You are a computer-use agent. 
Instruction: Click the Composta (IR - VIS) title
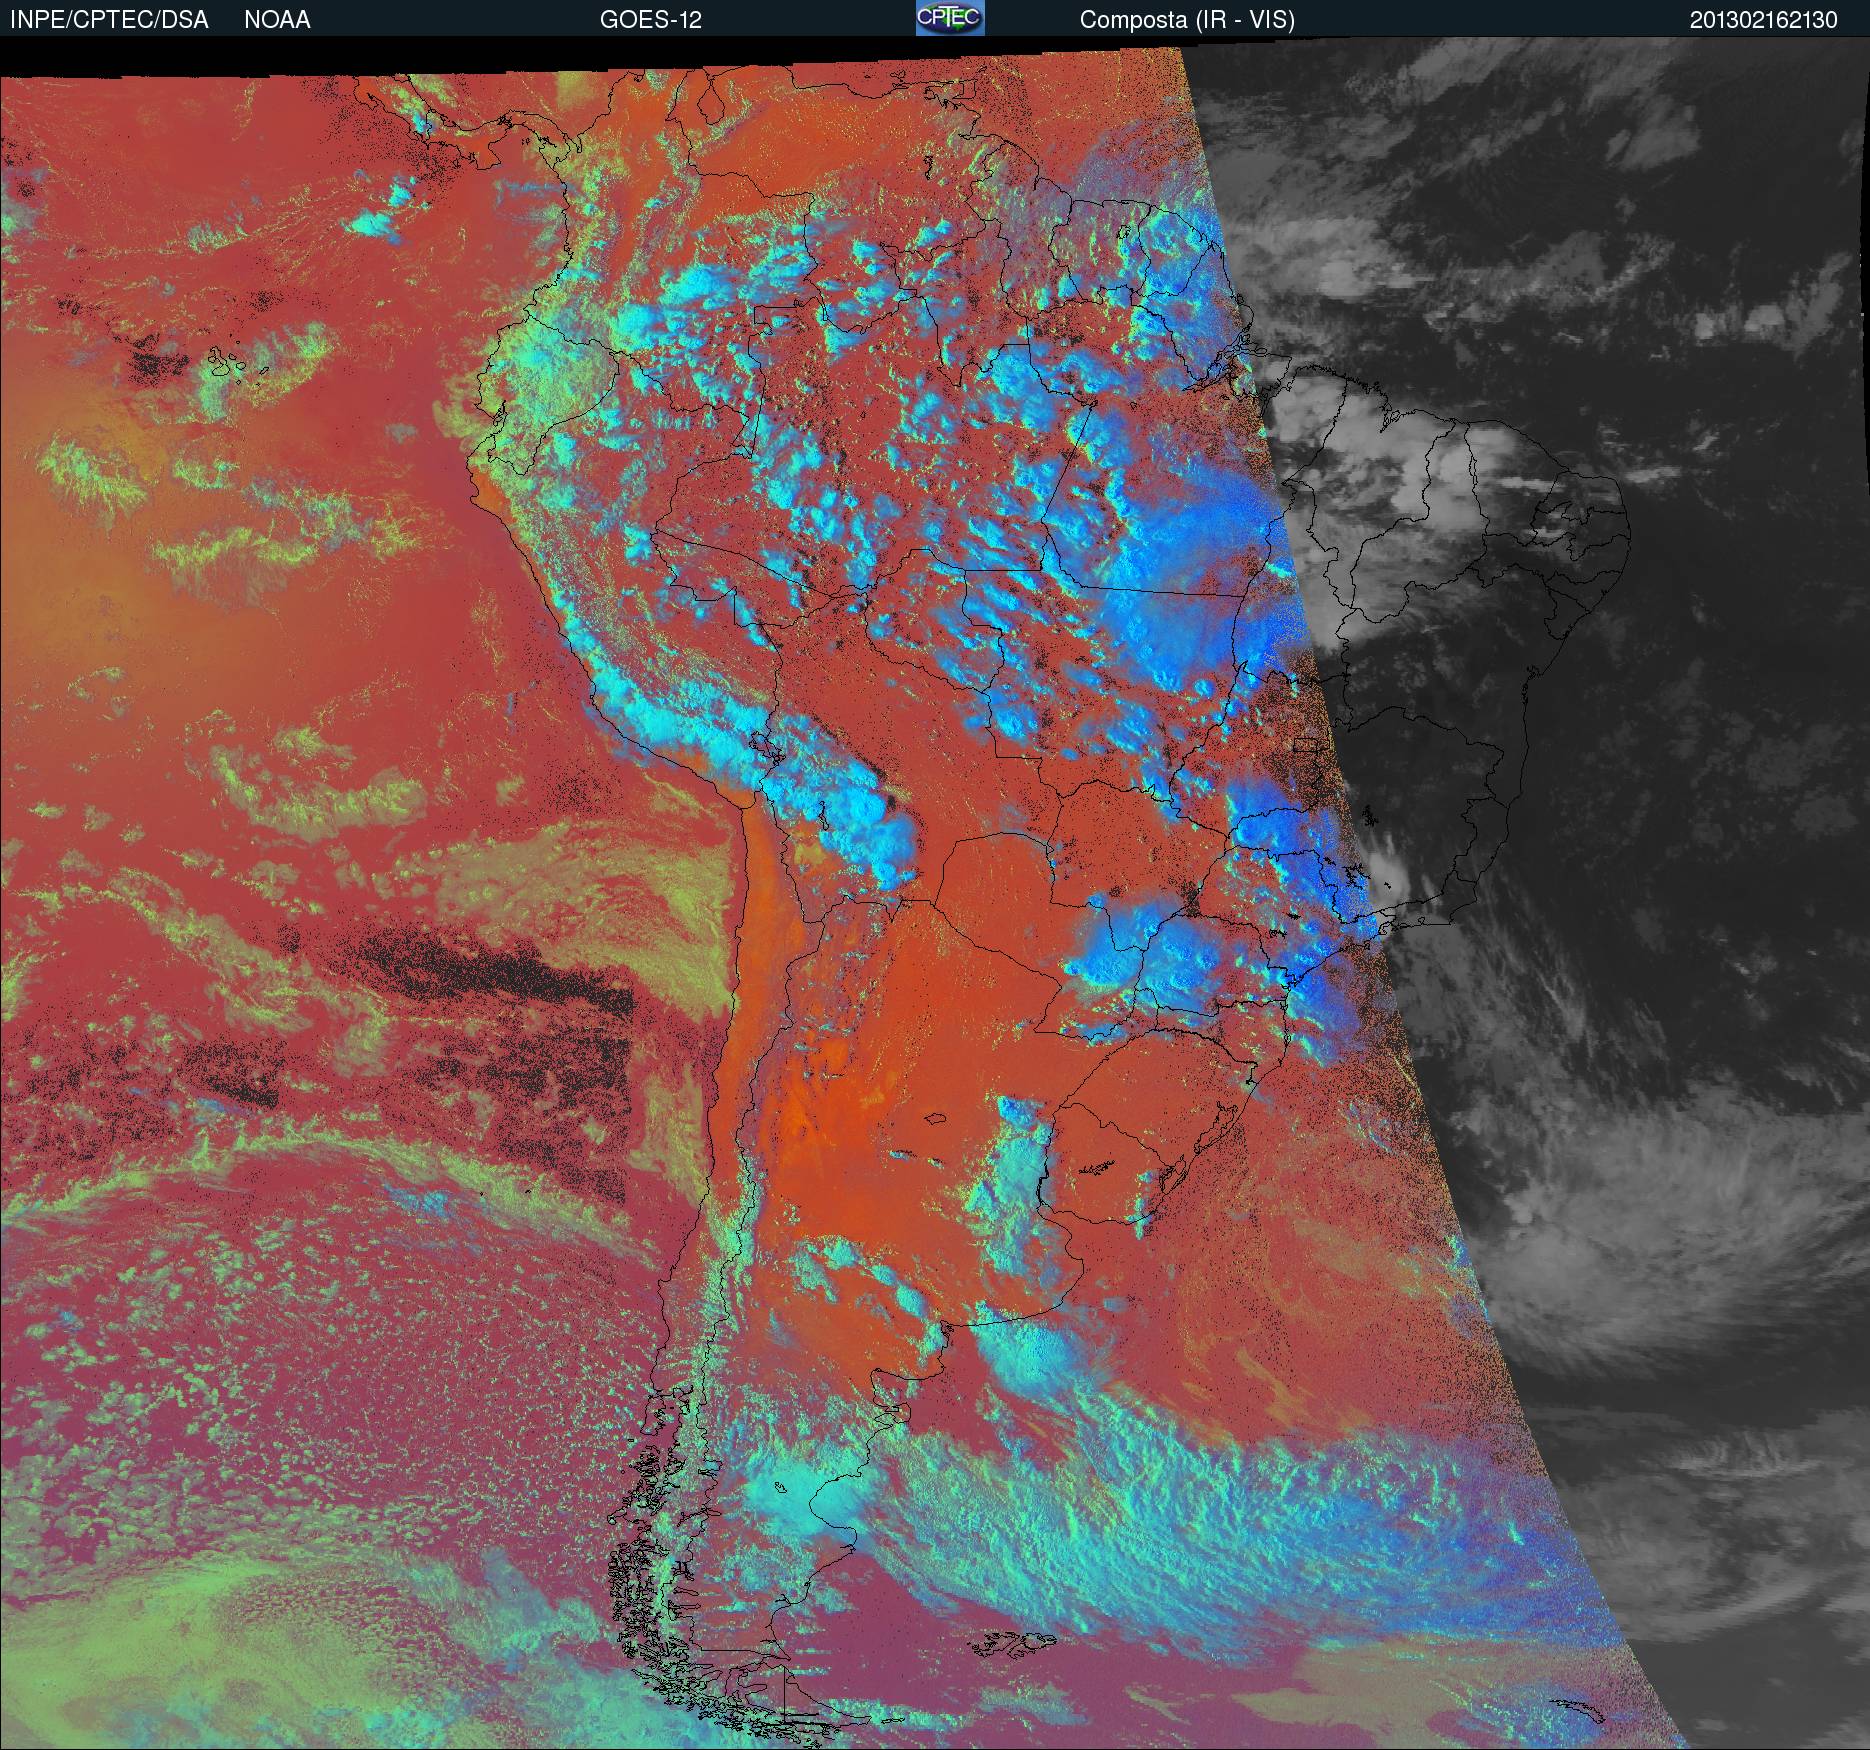1187,20
